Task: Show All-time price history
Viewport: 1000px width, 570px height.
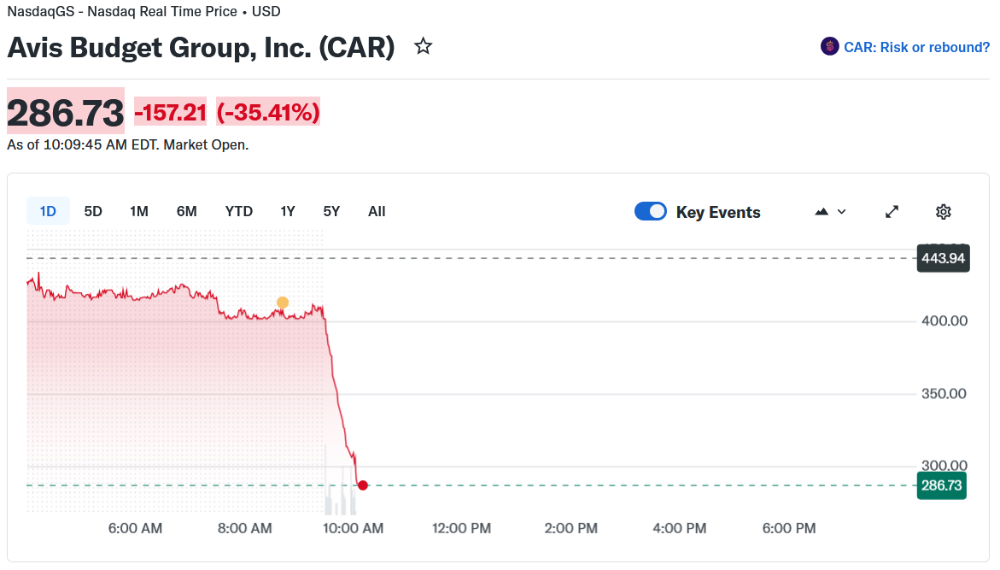Action: coord(376,211)
